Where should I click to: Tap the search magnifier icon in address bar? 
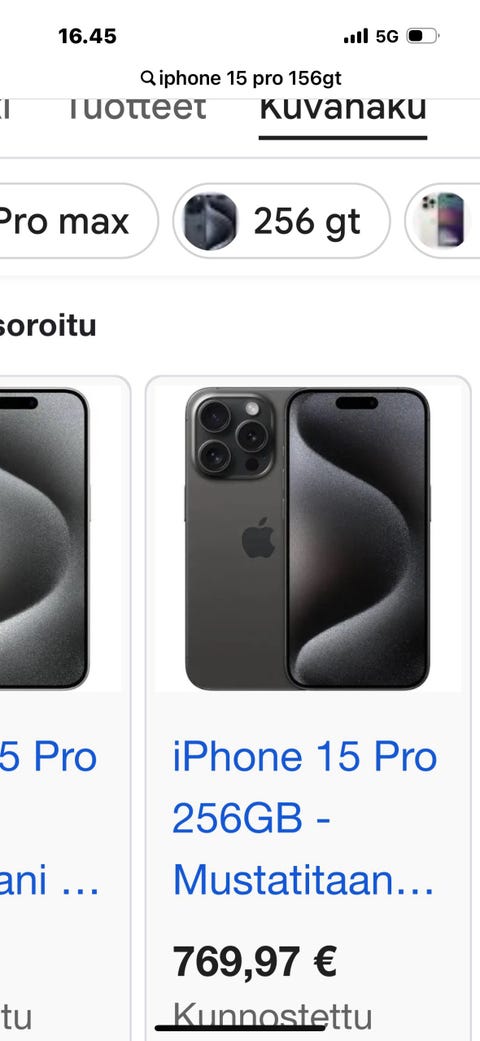[147, 78]
